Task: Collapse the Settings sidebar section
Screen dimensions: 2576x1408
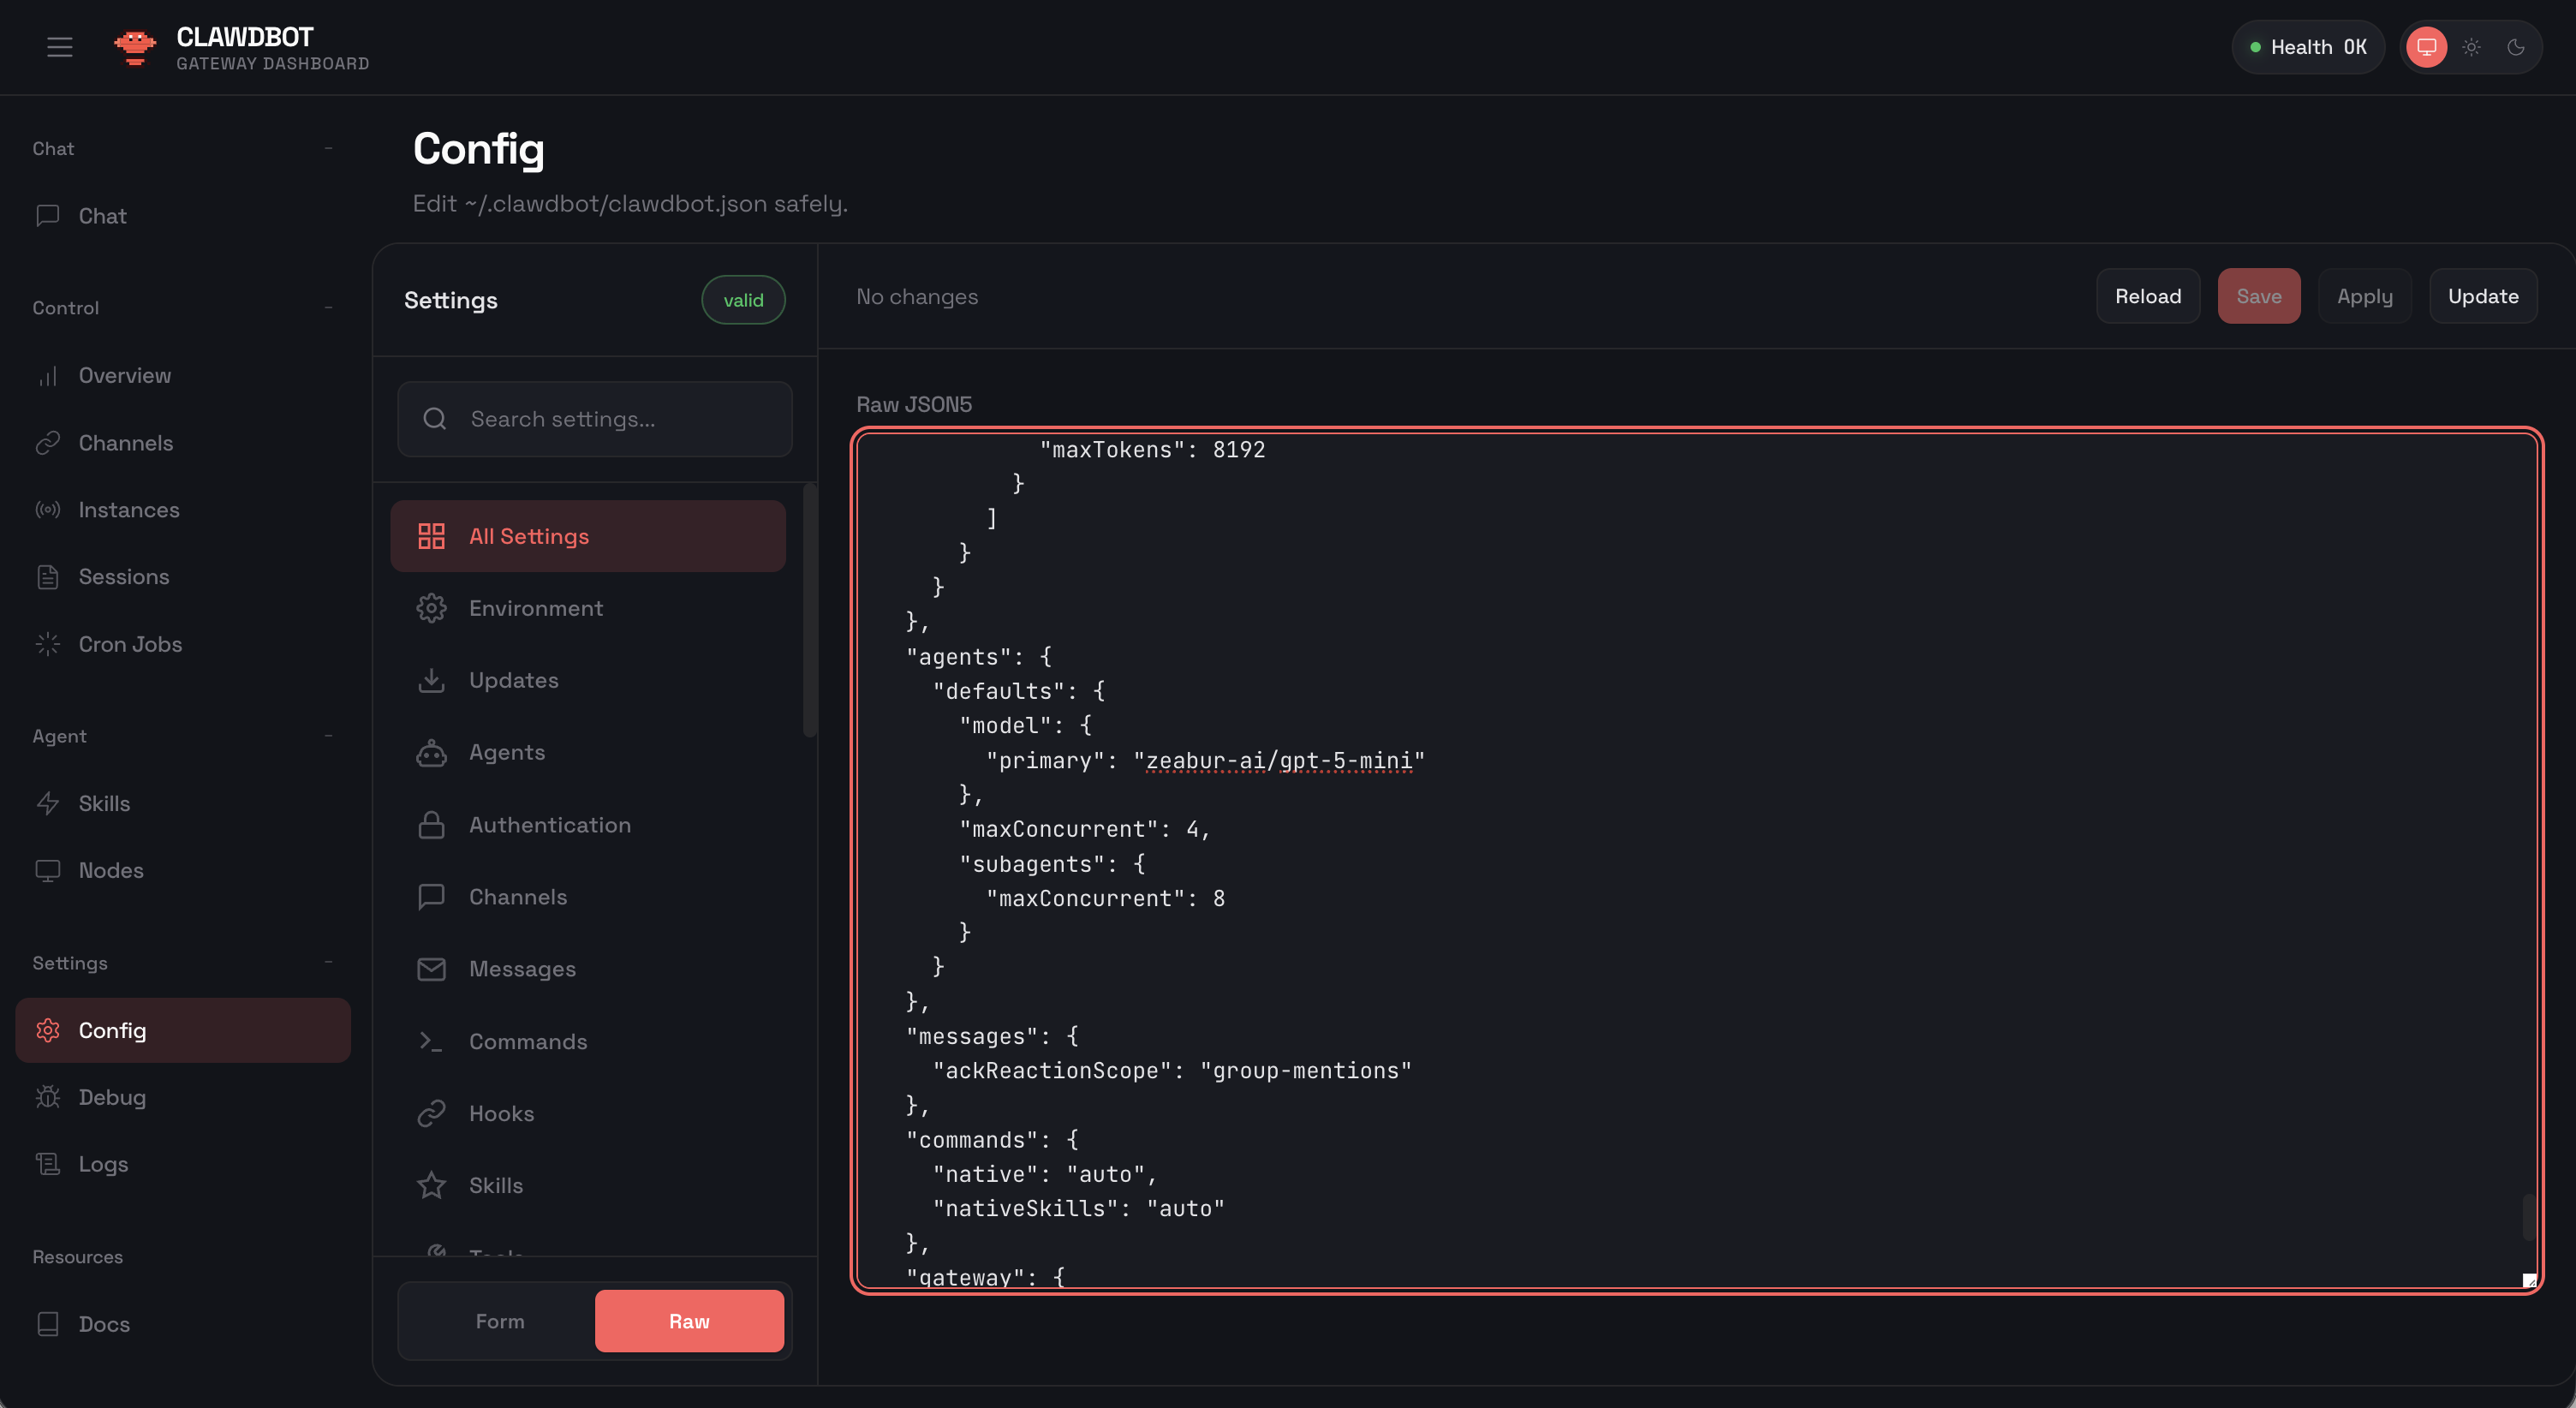Action: [328, 962]
